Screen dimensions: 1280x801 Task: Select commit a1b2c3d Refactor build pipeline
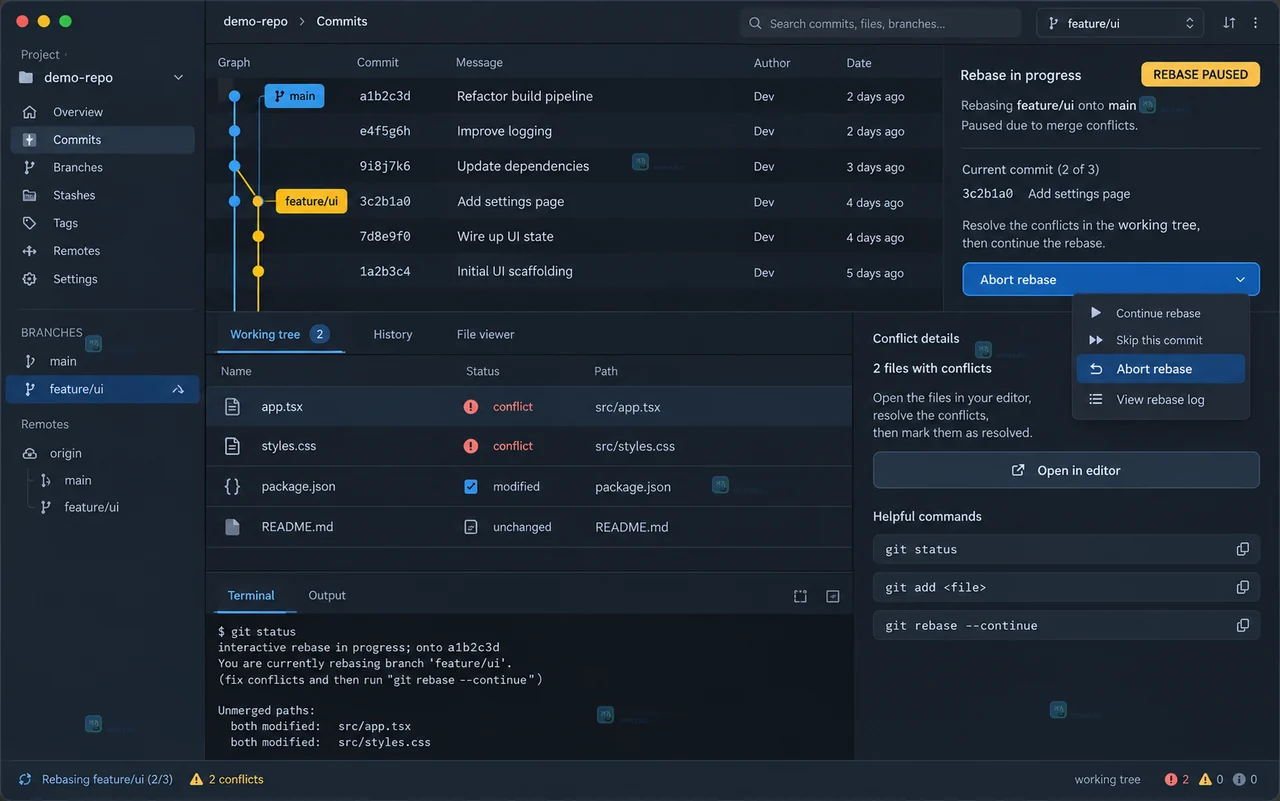point(574,96)
